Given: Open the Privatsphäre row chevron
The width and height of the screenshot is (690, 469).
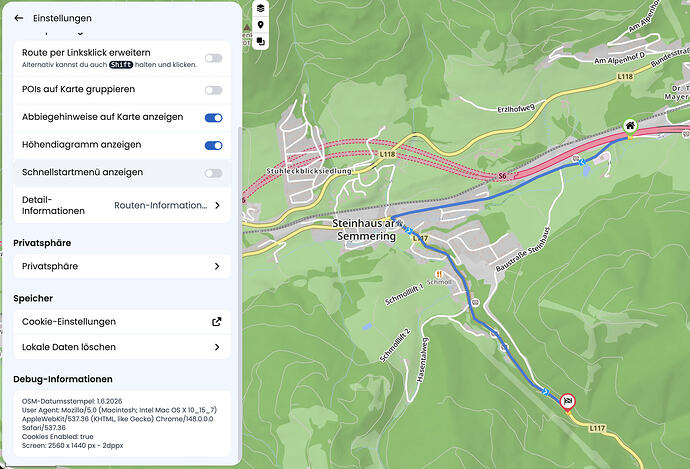Looking at the screenshot, I should pyautogui.click(x=217, y=266).
